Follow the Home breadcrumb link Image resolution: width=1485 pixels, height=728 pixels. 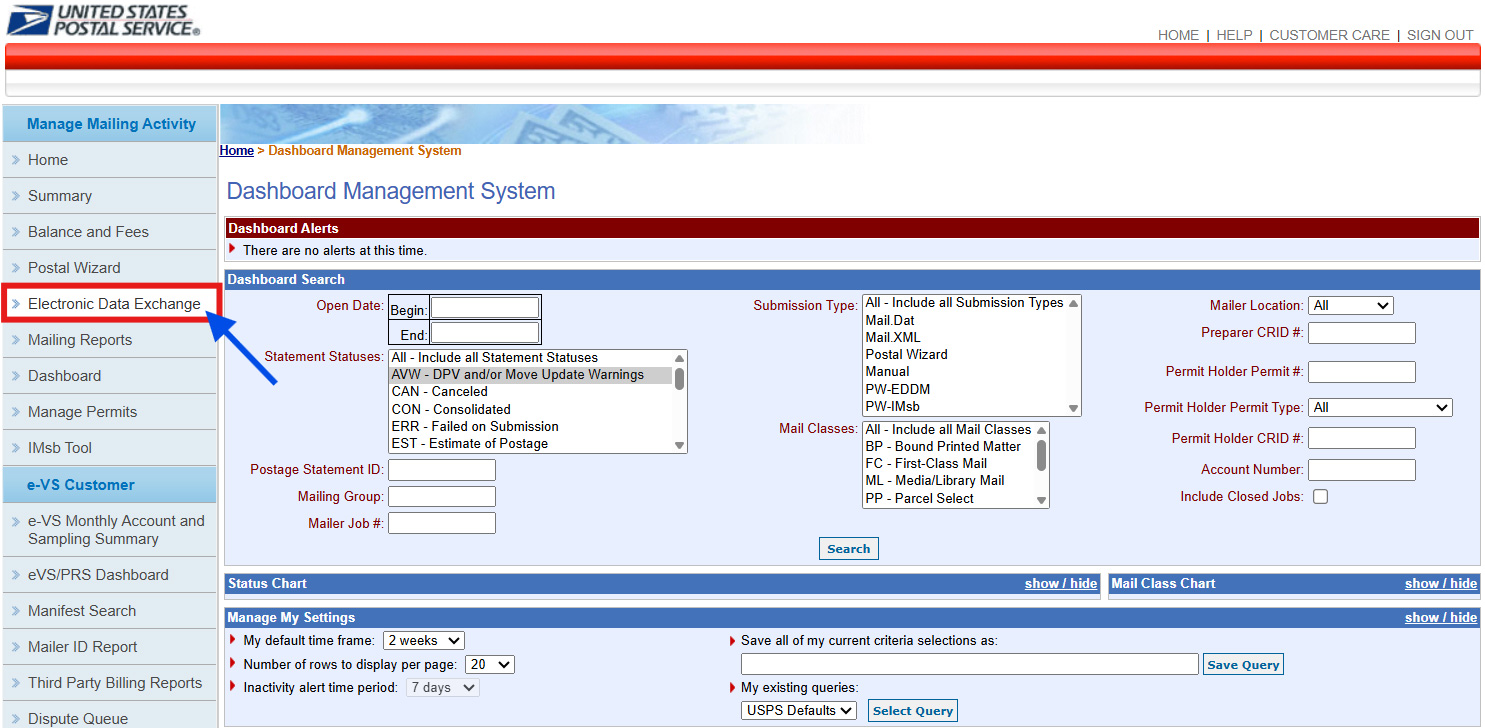click(x=237, y=151)
